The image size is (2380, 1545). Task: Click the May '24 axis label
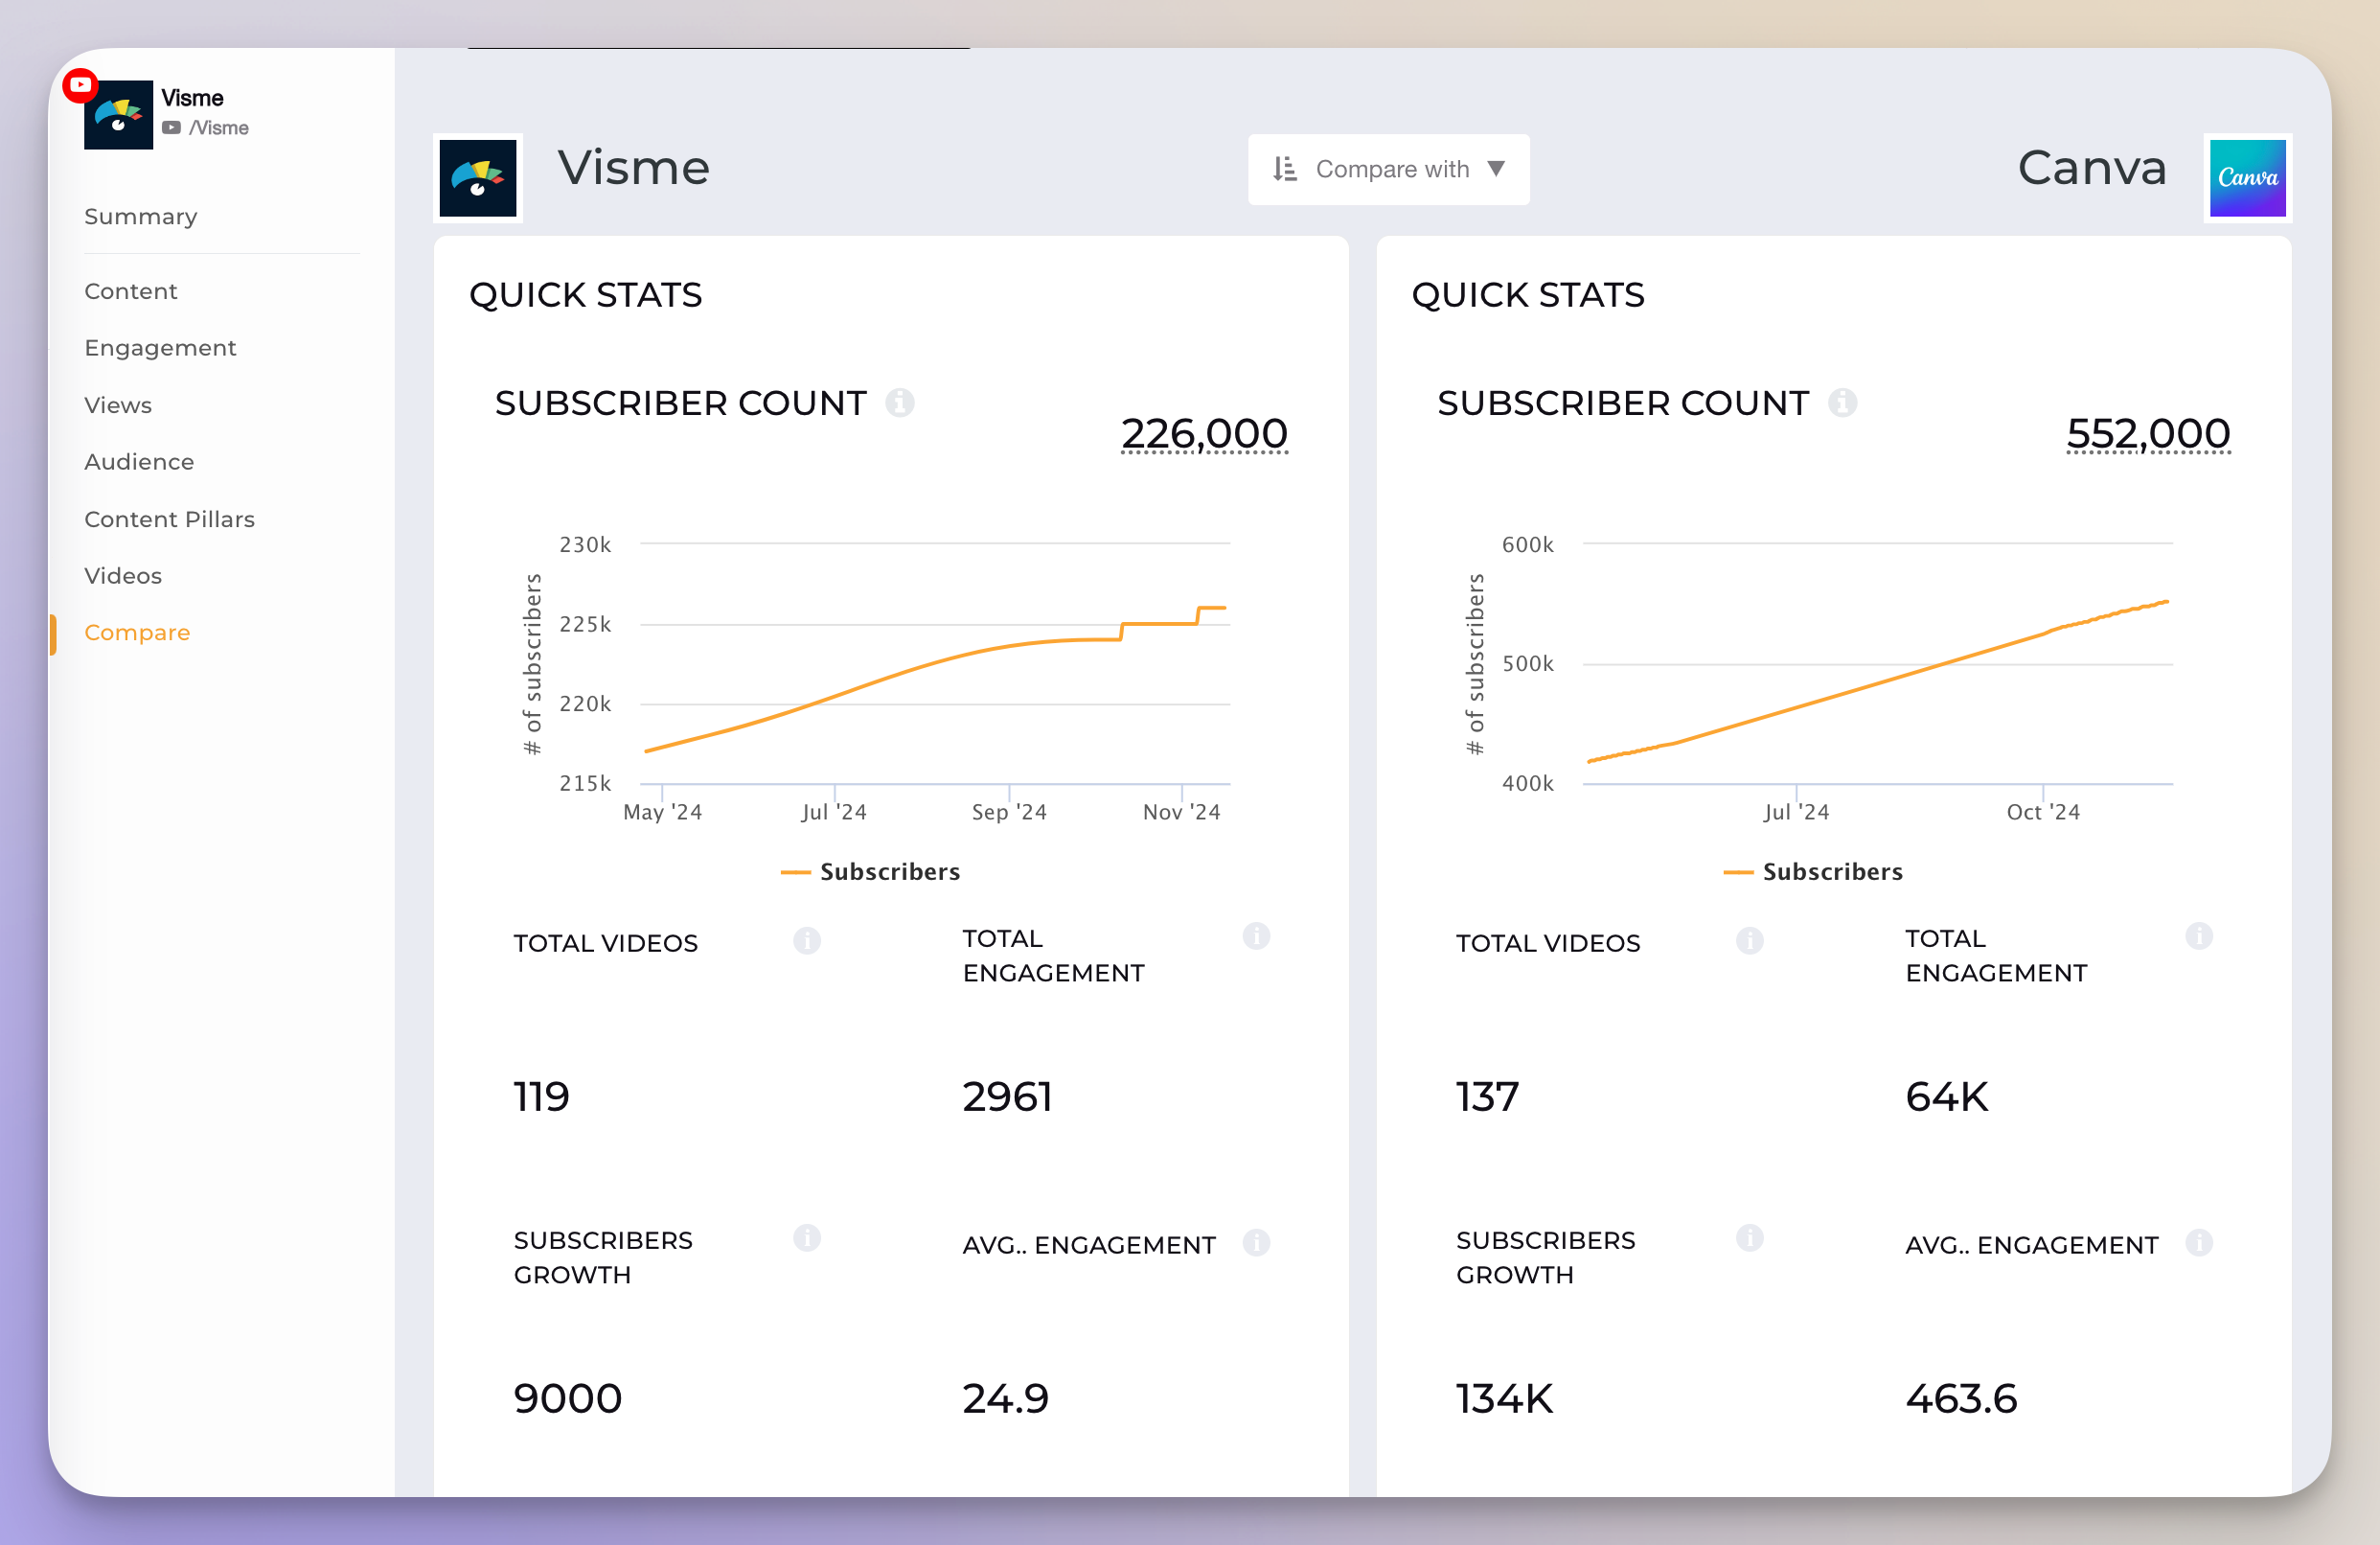click(662, 812)
